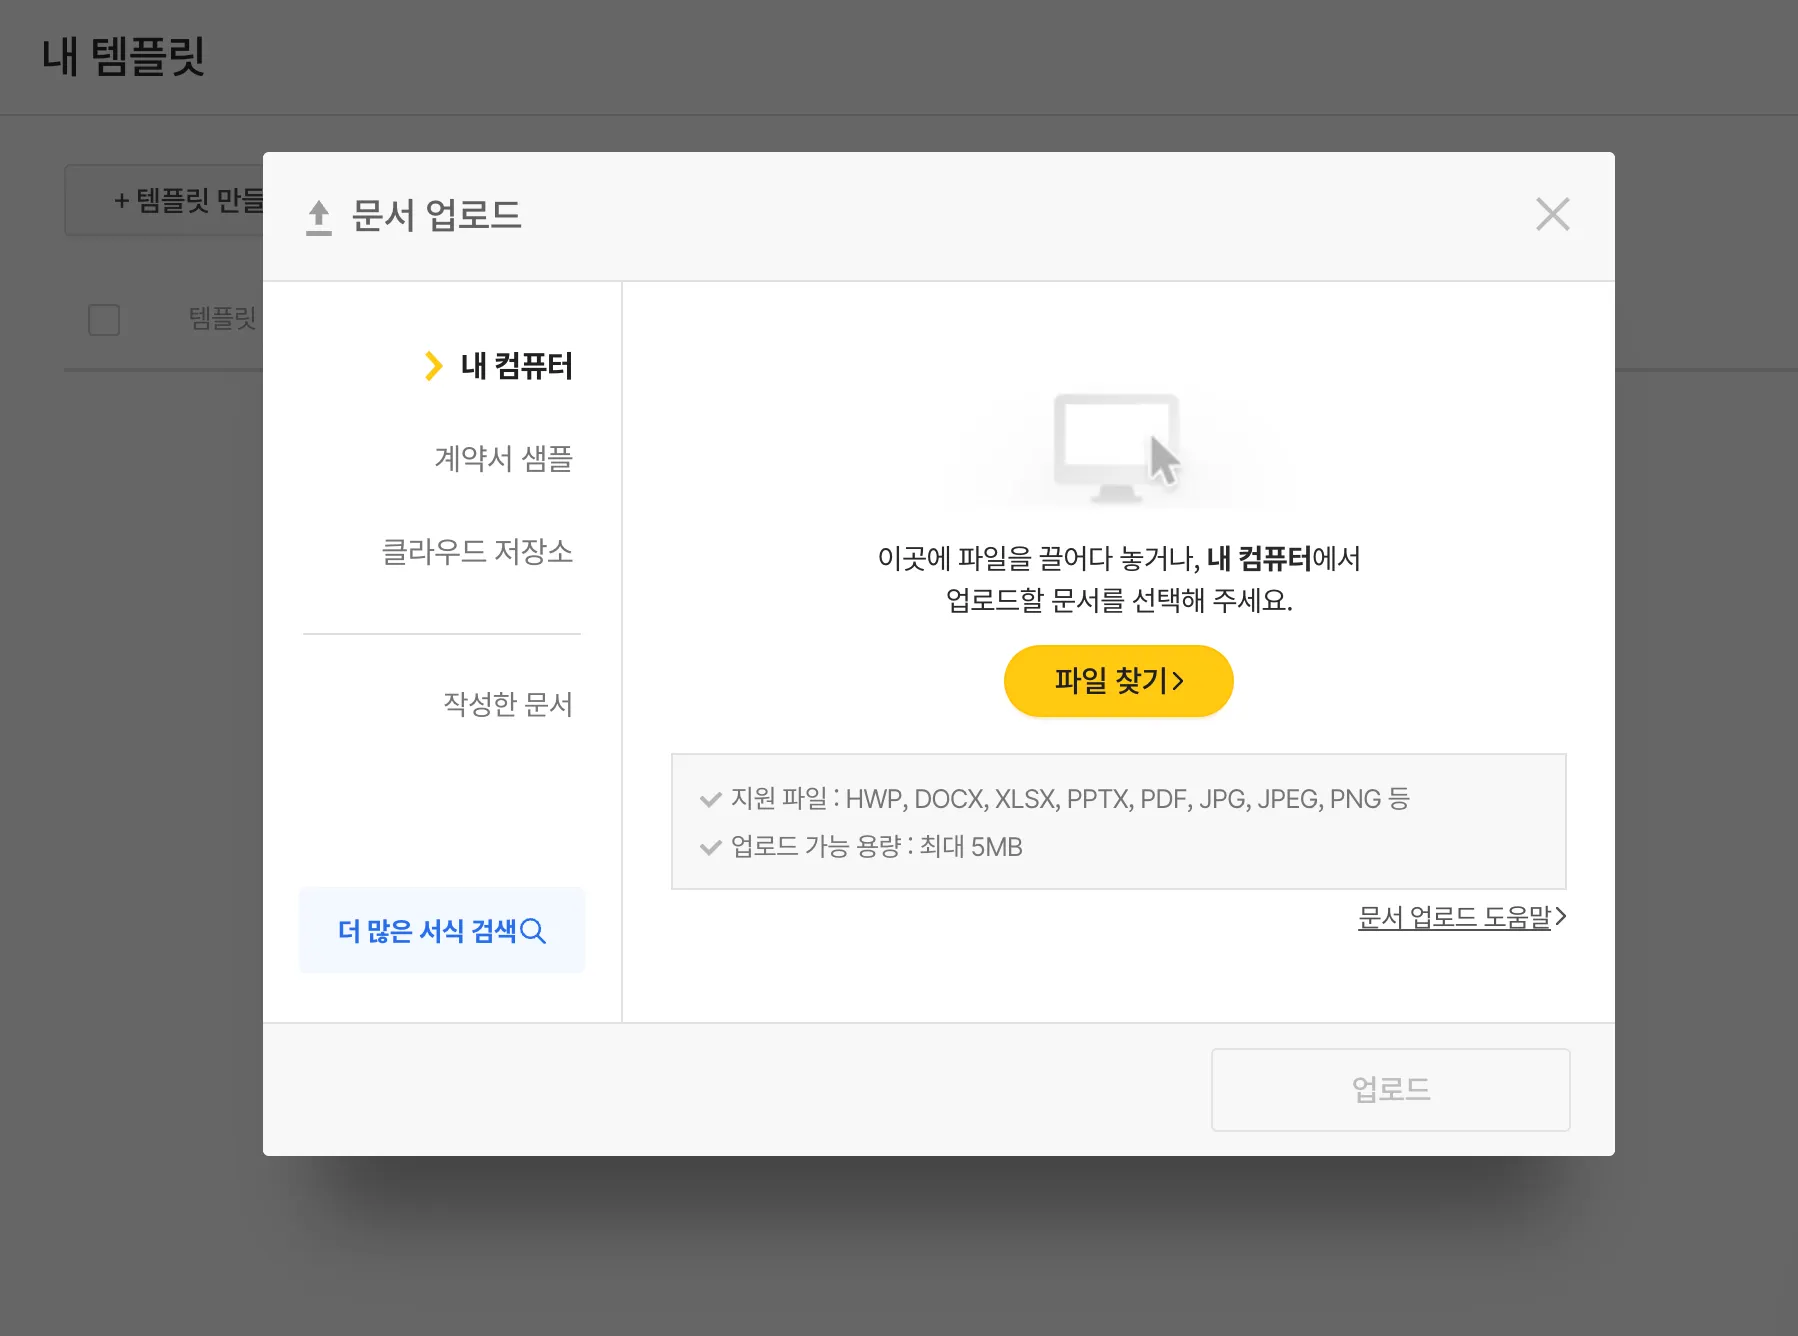The image size is (1798, 1336).
Task: Open the 작성한 문서 tab
Action: click(x=508, y=704)
